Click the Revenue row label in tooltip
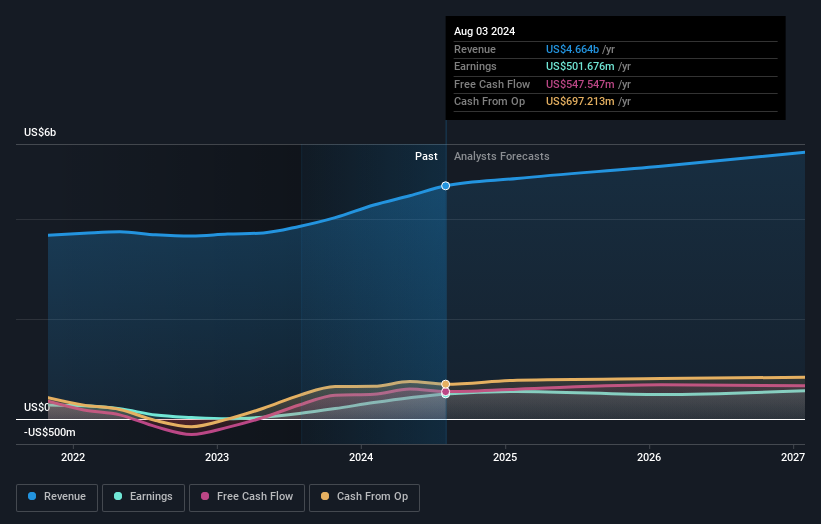 pos(474,49)
